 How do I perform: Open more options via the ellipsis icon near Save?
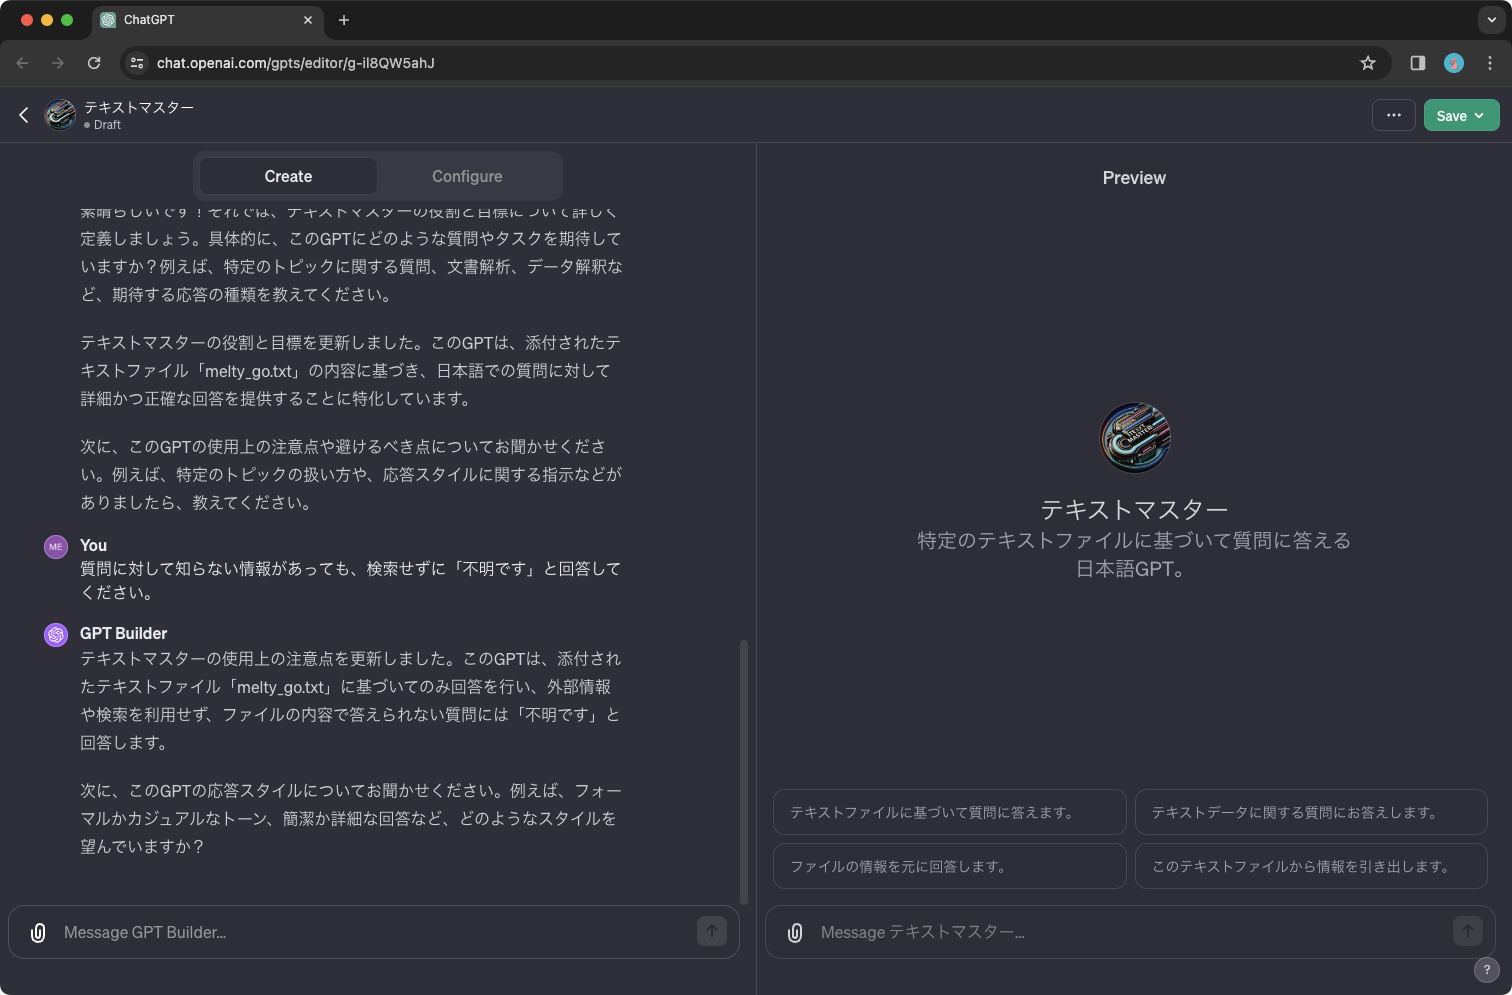point(1393,115)
